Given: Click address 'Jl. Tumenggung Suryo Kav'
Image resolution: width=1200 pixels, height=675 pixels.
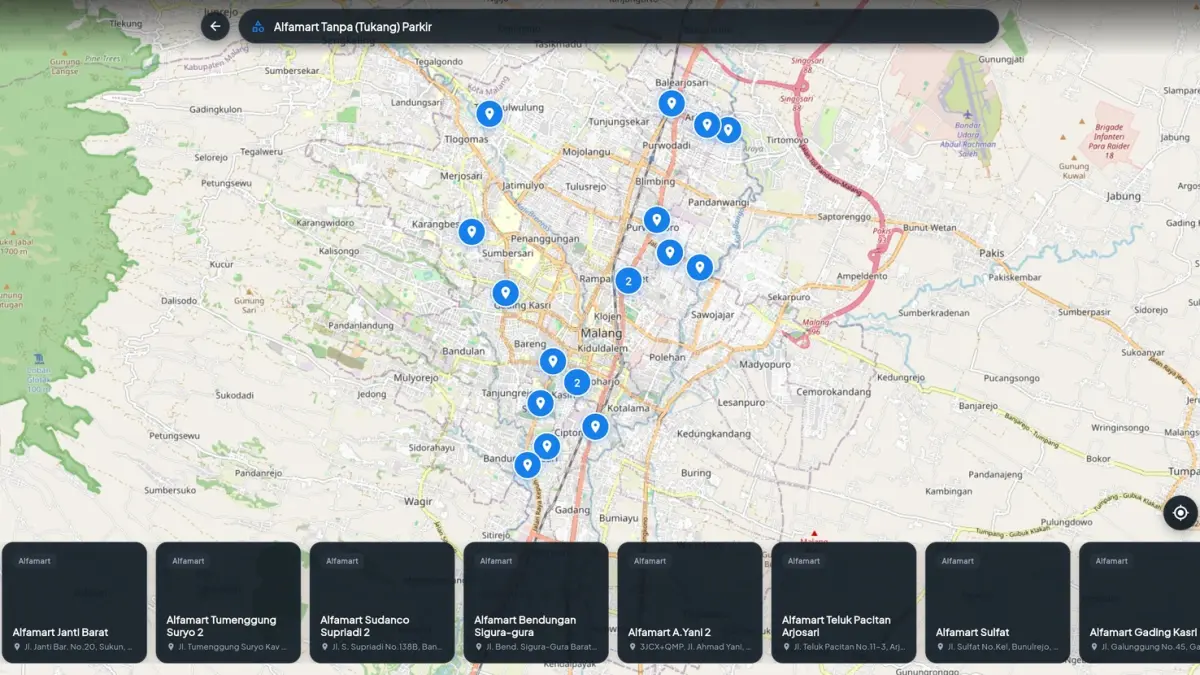Looking at the screenshot, I should (x=233, y=647).
